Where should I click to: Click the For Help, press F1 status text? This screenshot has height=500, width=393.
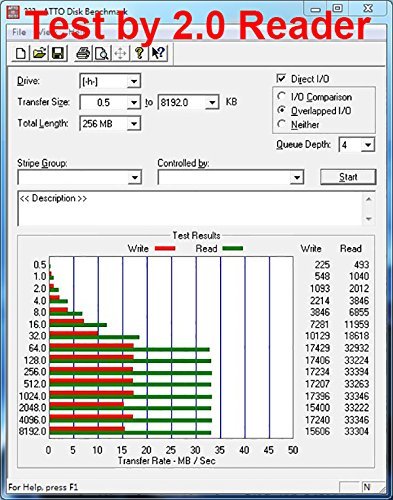43,487
